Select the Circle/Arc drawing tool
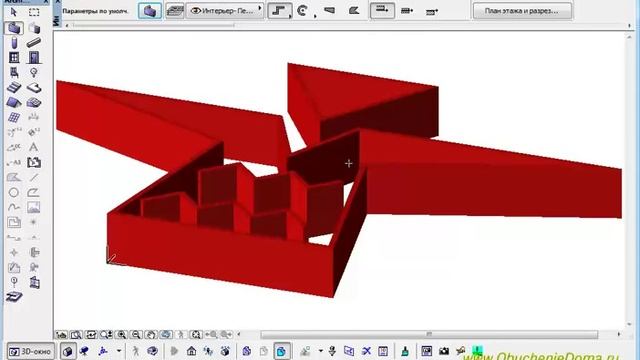640x360 pixels. (14, 192)
